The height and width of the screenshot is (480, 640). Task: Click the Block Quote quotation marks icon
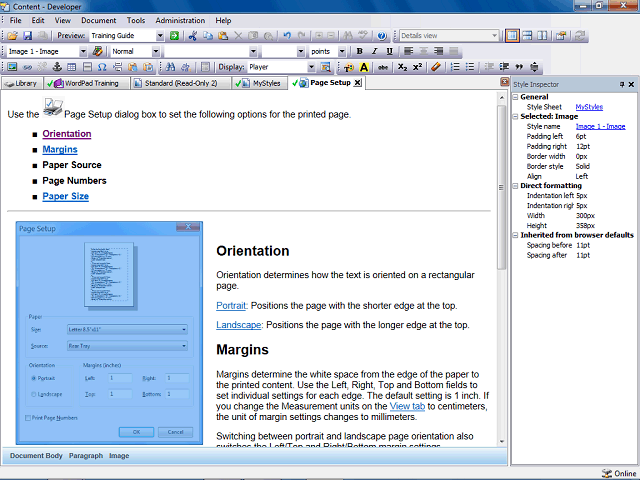pos(519,67)
